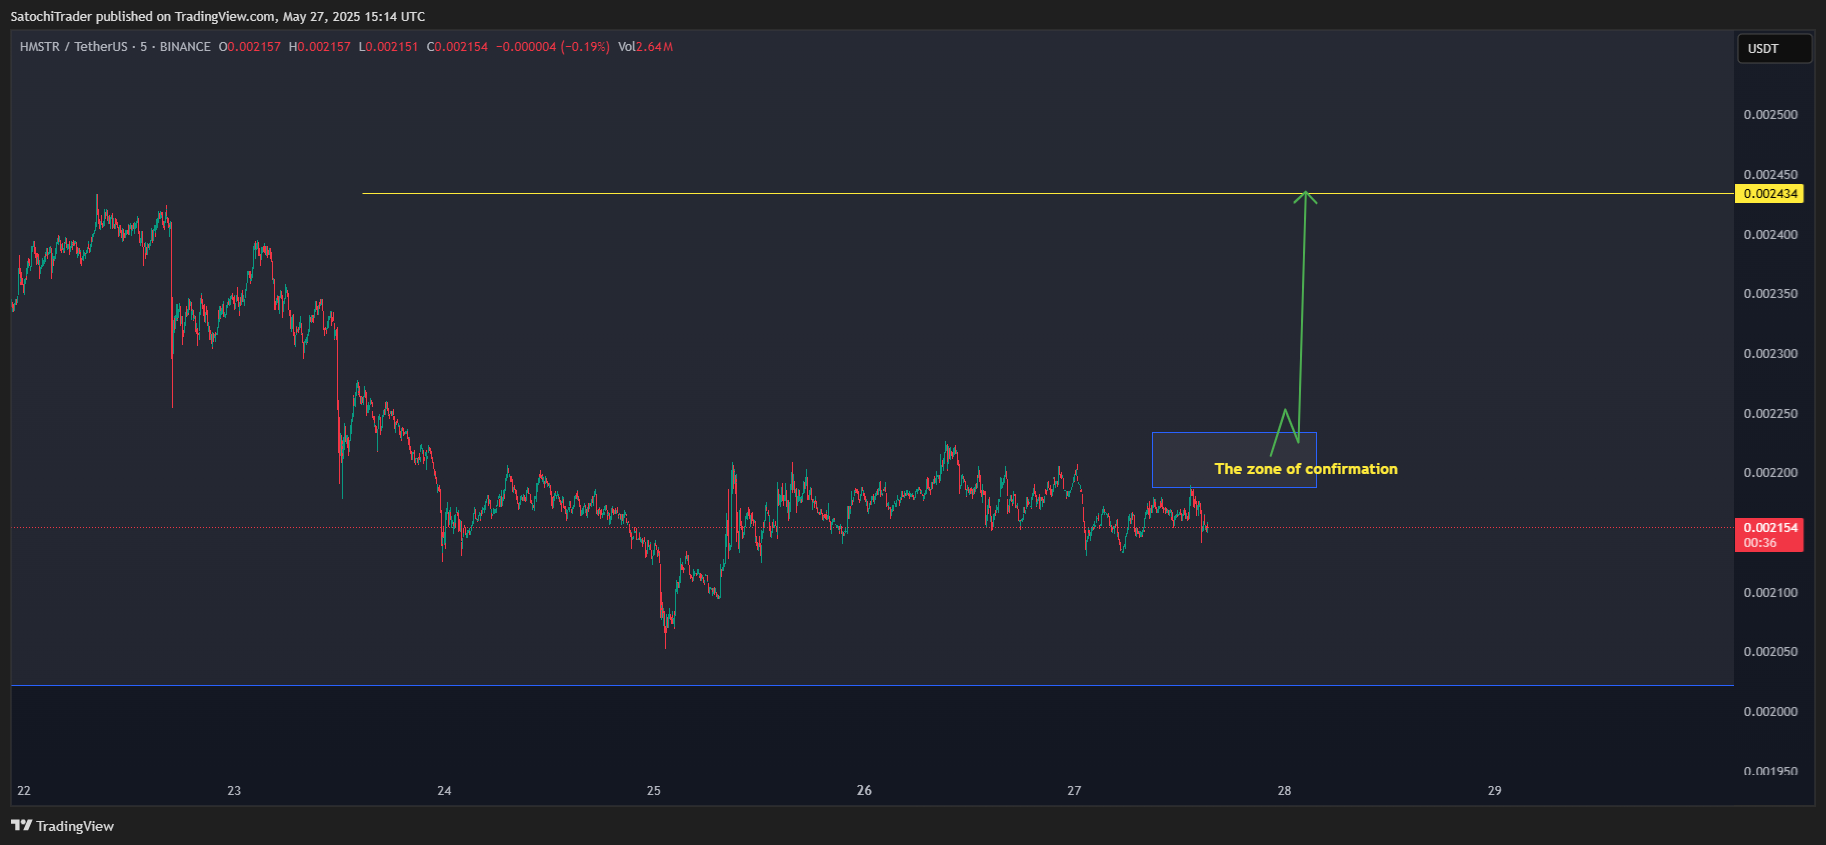The height and width of the screenshot is (845, 1826).
Task: Click the 0.002500 price axis value
Action: (1770, 115)
